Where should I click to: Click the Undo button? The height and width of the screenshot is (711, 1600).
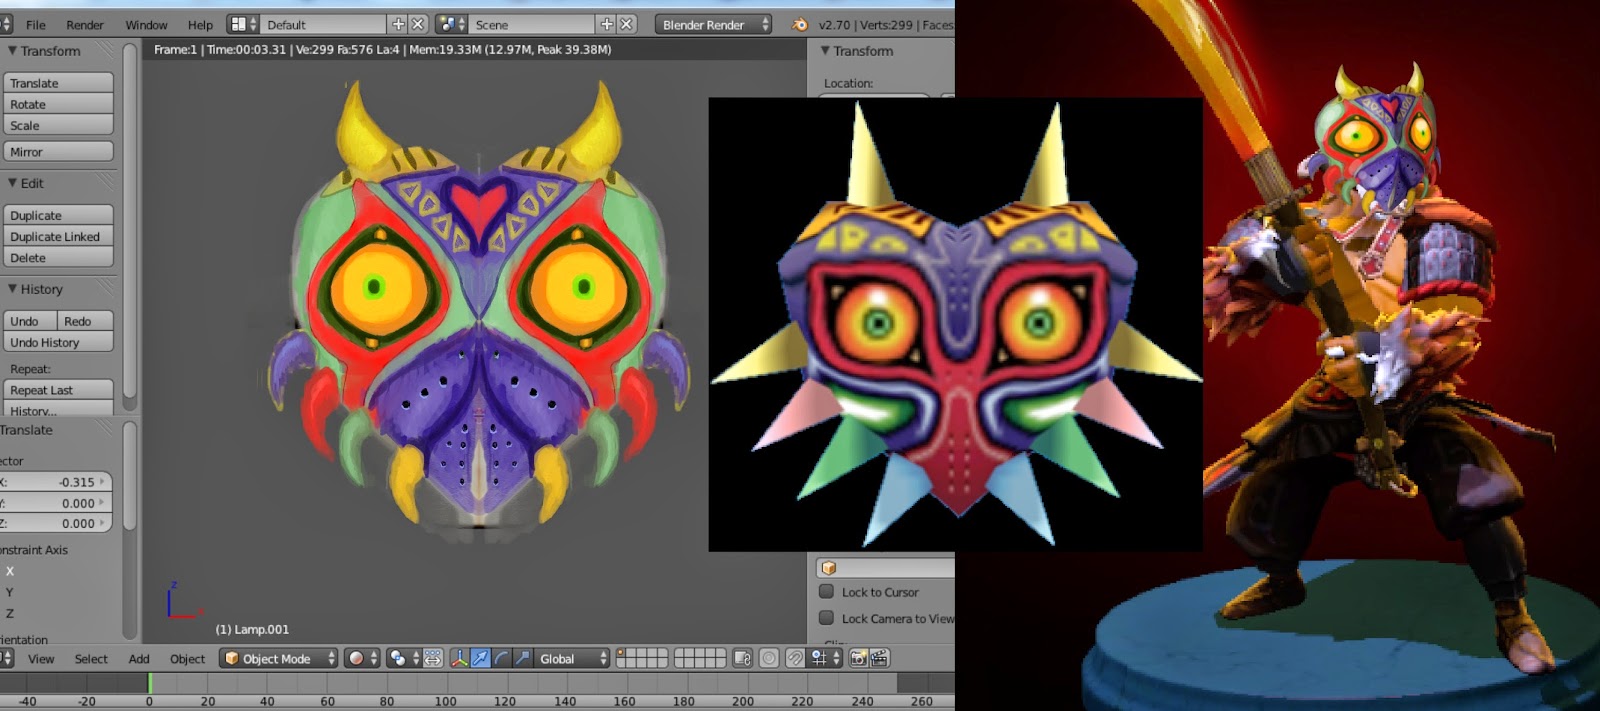pos(29,321)
